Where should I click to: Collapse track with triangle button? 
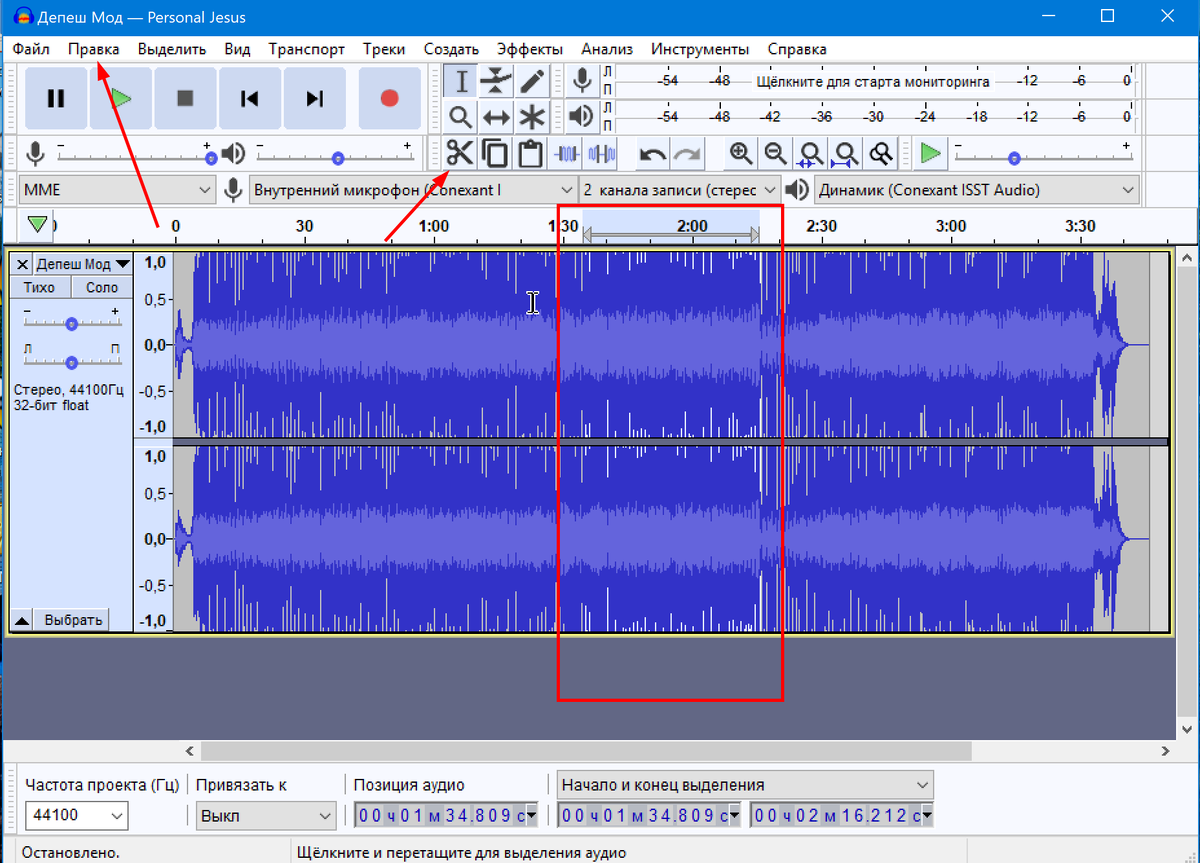click(22, 620)
